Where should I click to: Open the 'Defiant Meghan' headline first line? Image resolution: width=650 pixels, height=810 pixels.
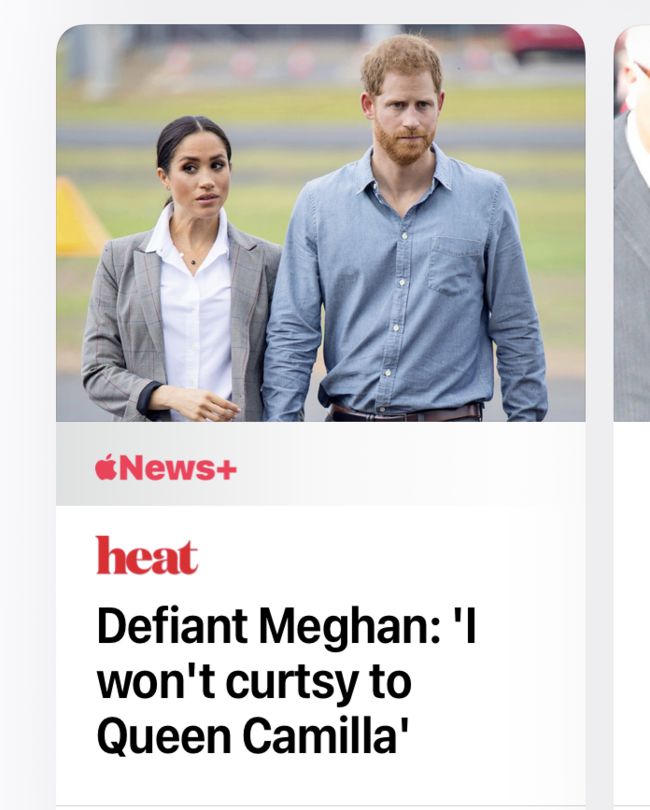pyautogui.click(x=286, y=626)
